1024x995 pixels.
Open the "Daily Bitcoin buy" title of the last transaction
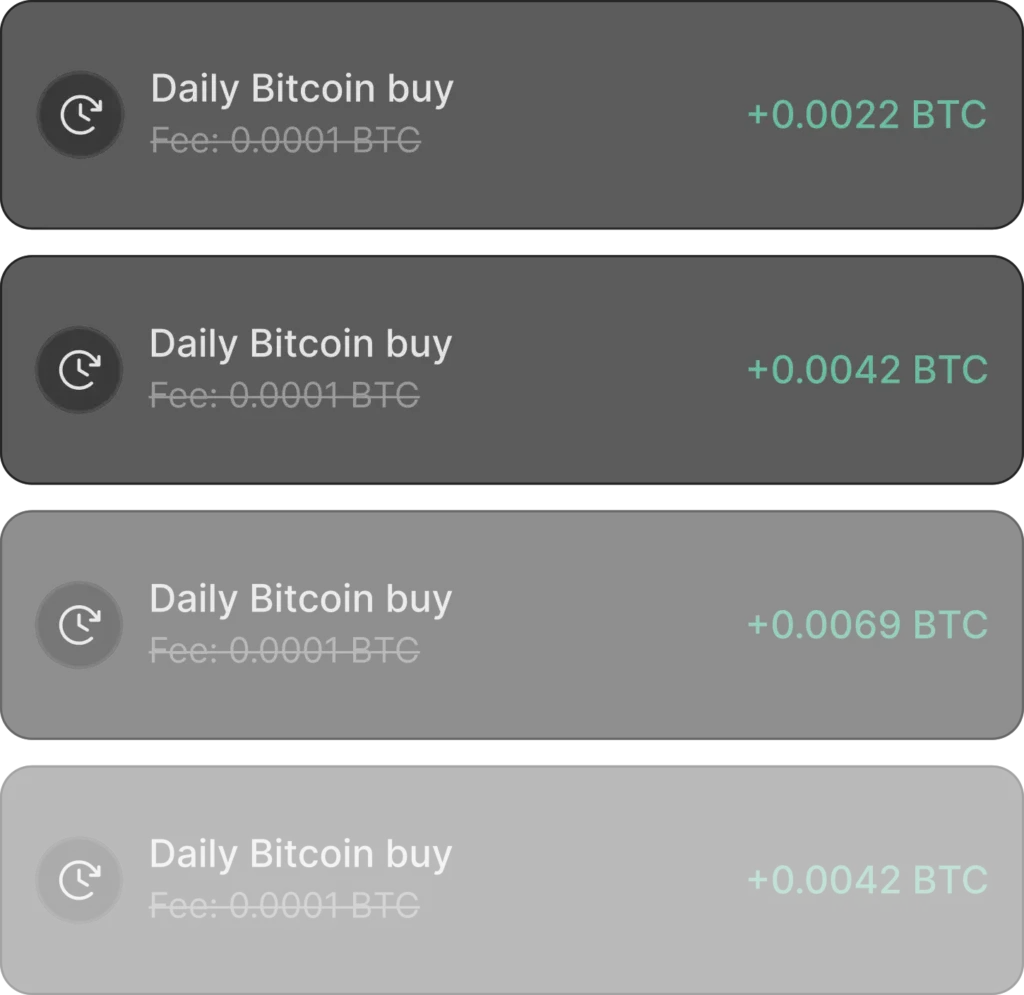coord(301,854)
